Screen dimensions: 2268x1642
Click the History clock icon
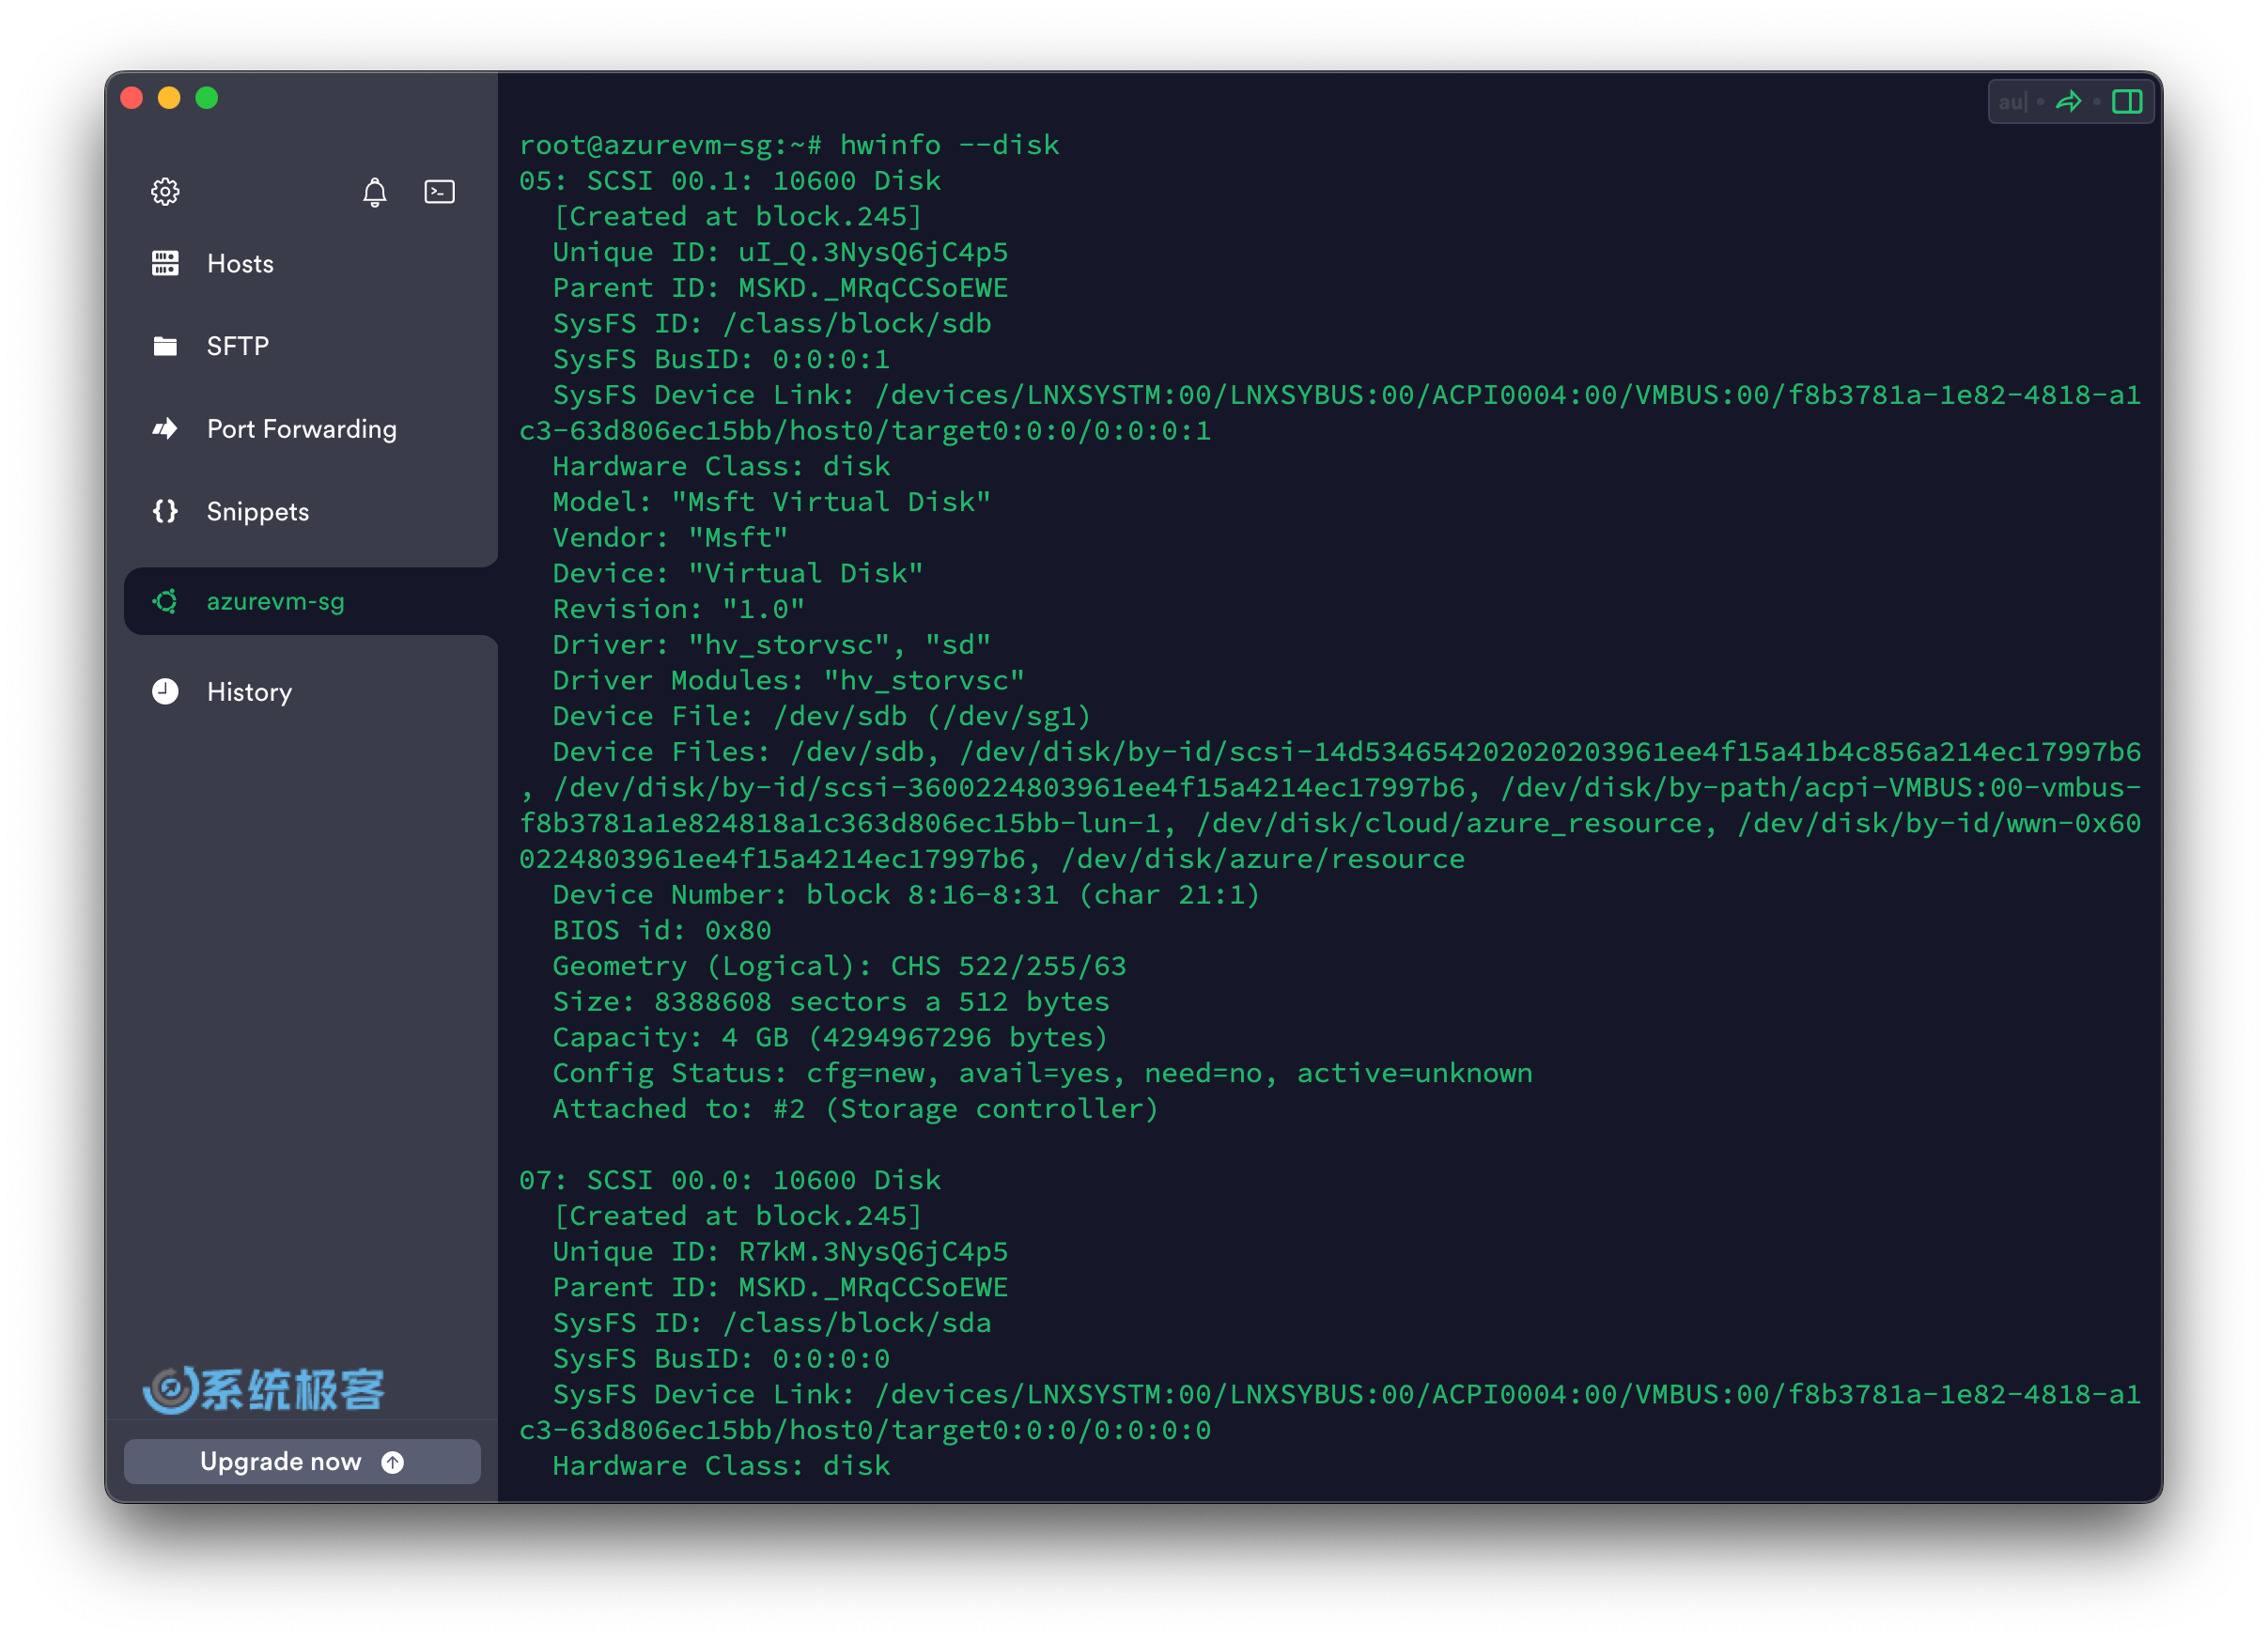165,692
